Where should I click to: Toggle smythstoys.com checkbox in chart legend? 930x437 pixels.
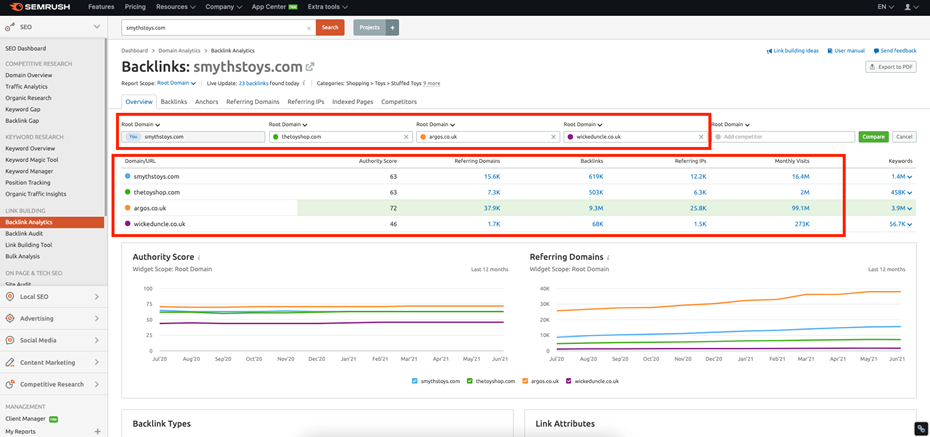coord(415,381)
